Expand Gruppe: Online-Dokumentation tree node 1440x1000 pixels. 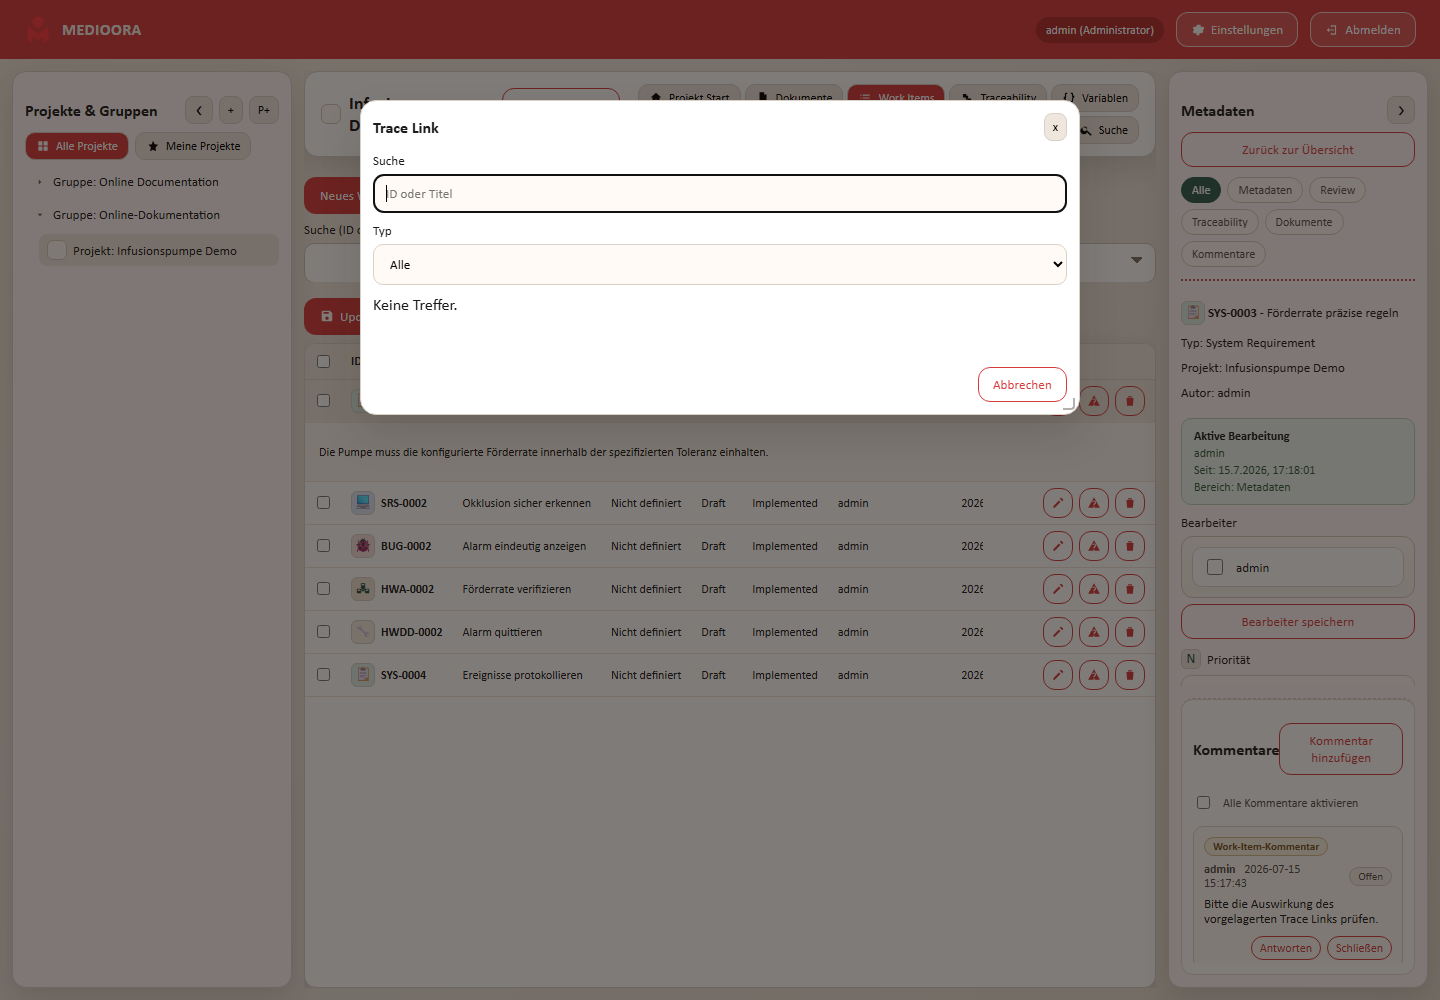40,215
